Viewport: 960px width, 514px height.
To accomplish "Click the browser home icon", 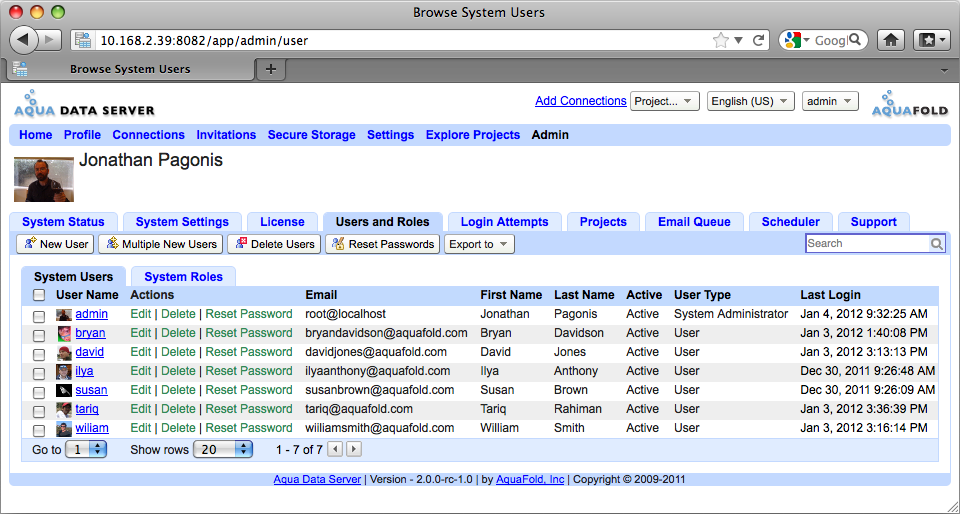I will click(x=891, y=40).
